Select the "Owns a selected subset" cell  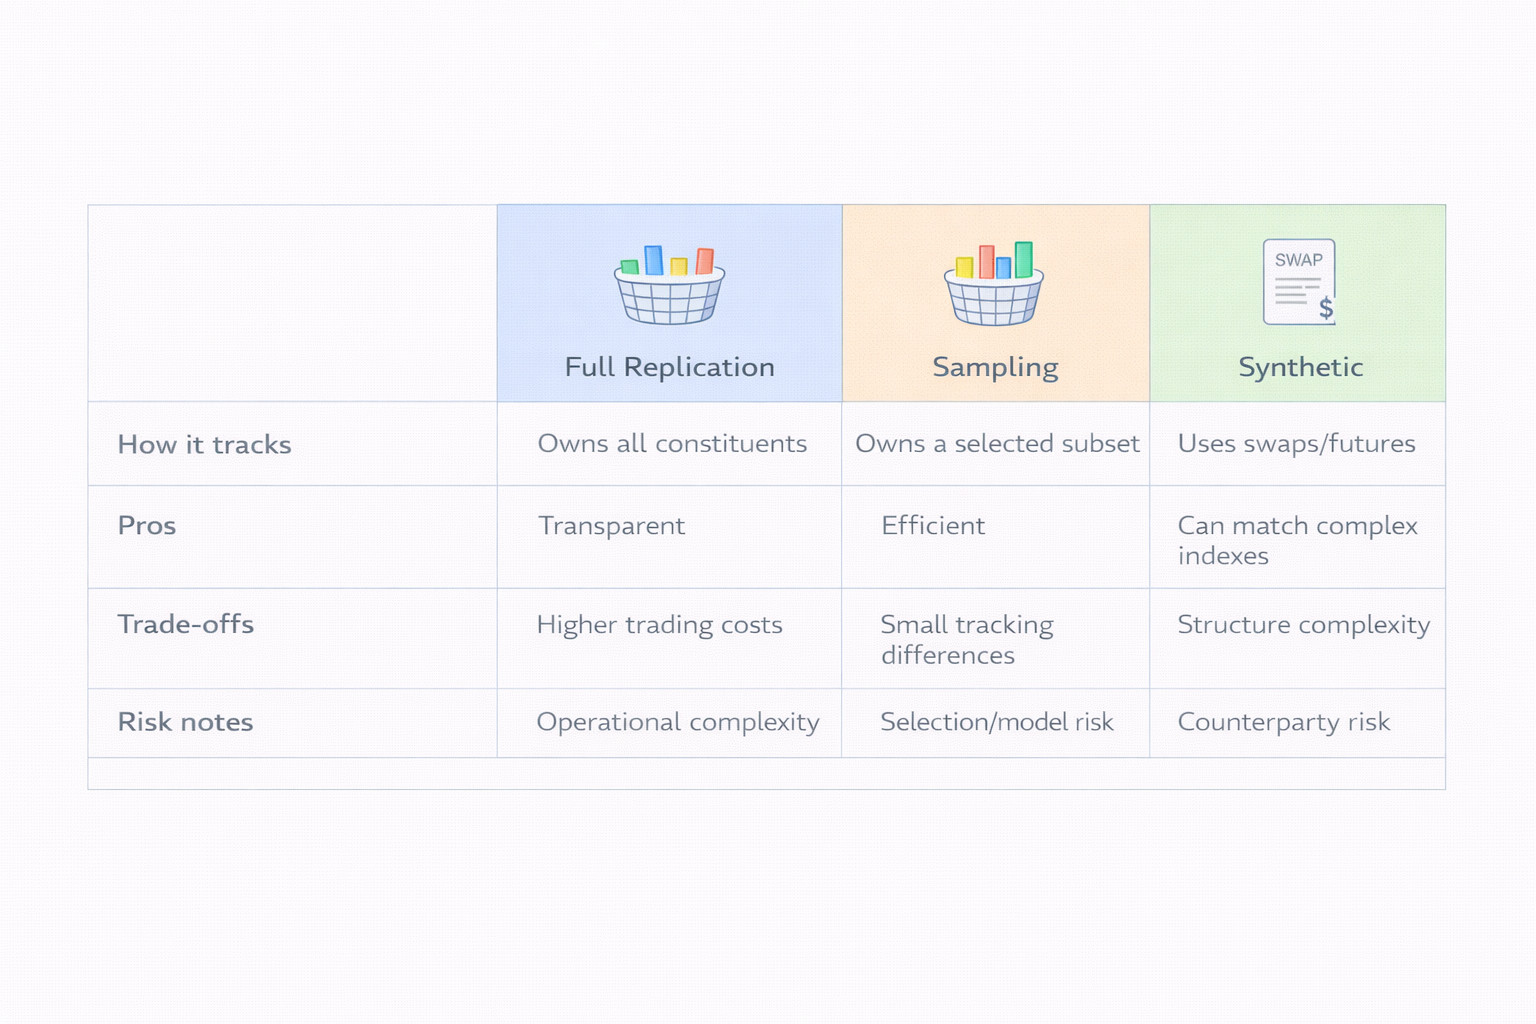pyautogui.click(x=997, y=443)
